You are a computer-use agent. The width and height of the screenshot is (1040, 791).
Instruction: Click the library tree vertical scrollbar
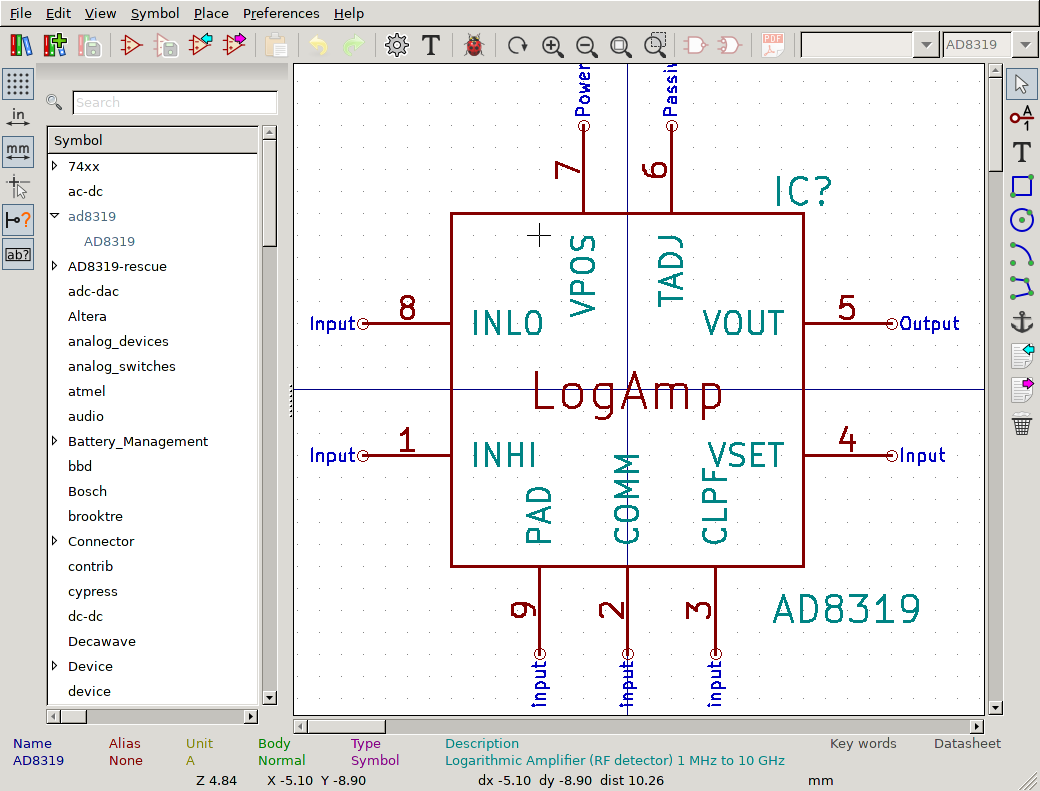[x=269, y=414]
